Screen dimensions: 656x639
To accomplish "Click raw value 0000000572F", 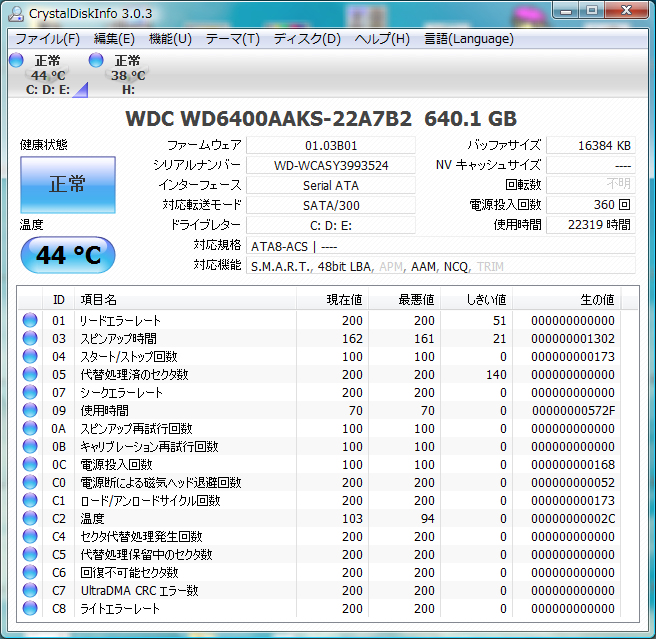I will tap(573, 410).
